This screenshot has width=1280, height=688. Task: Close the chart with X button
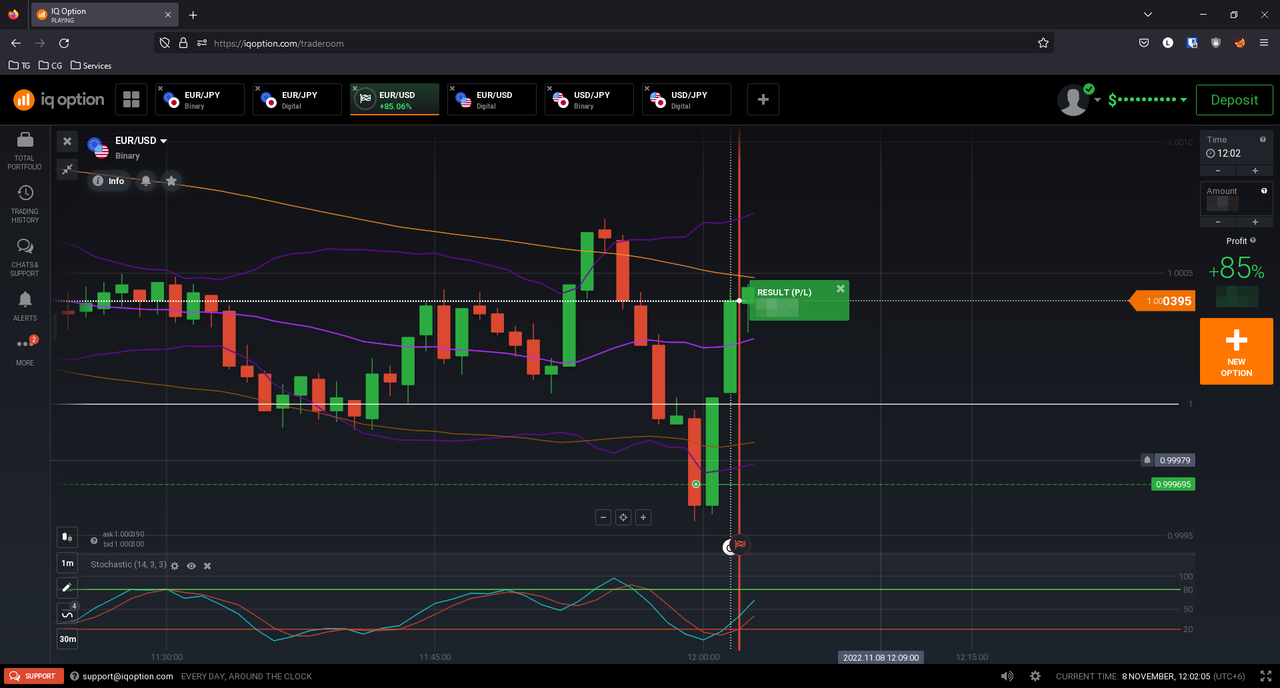click(67, 141)
